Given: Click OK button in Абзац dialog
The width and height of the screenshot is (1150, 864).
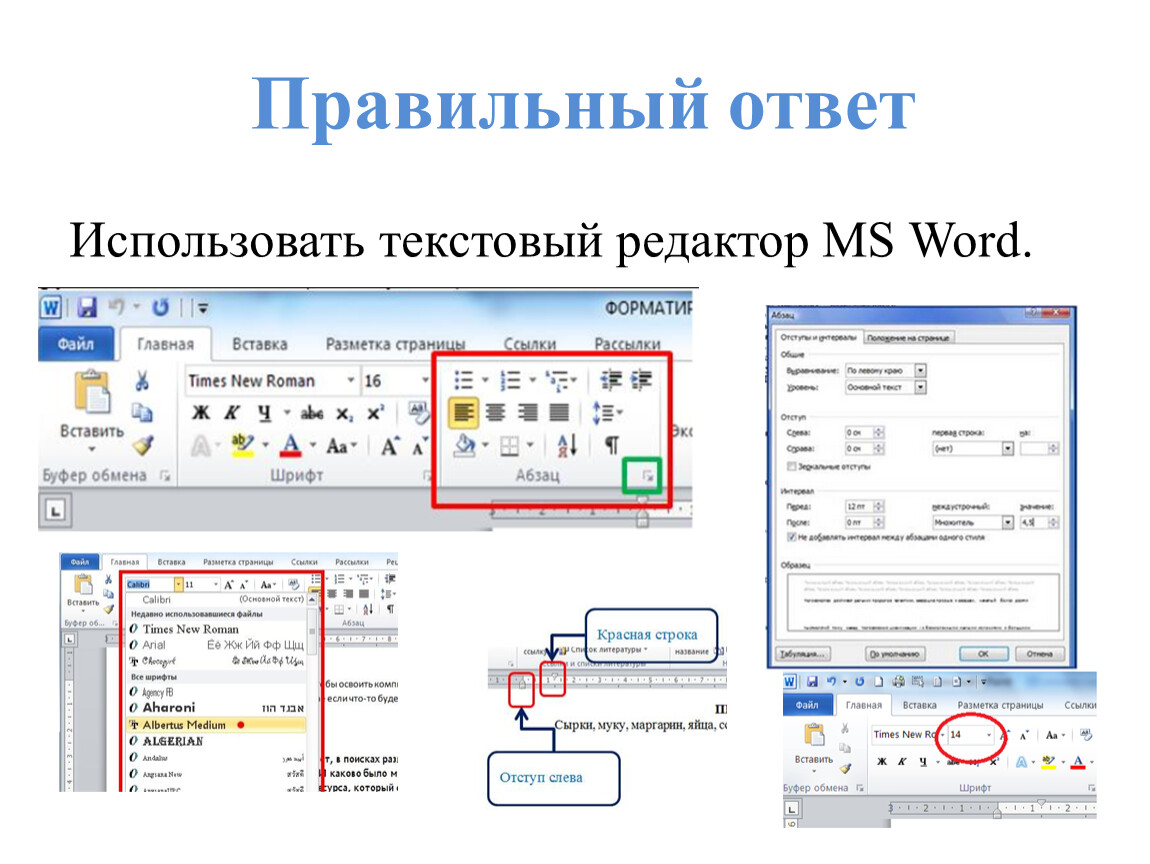Looking at the screenshot, I should click(983, 654).
